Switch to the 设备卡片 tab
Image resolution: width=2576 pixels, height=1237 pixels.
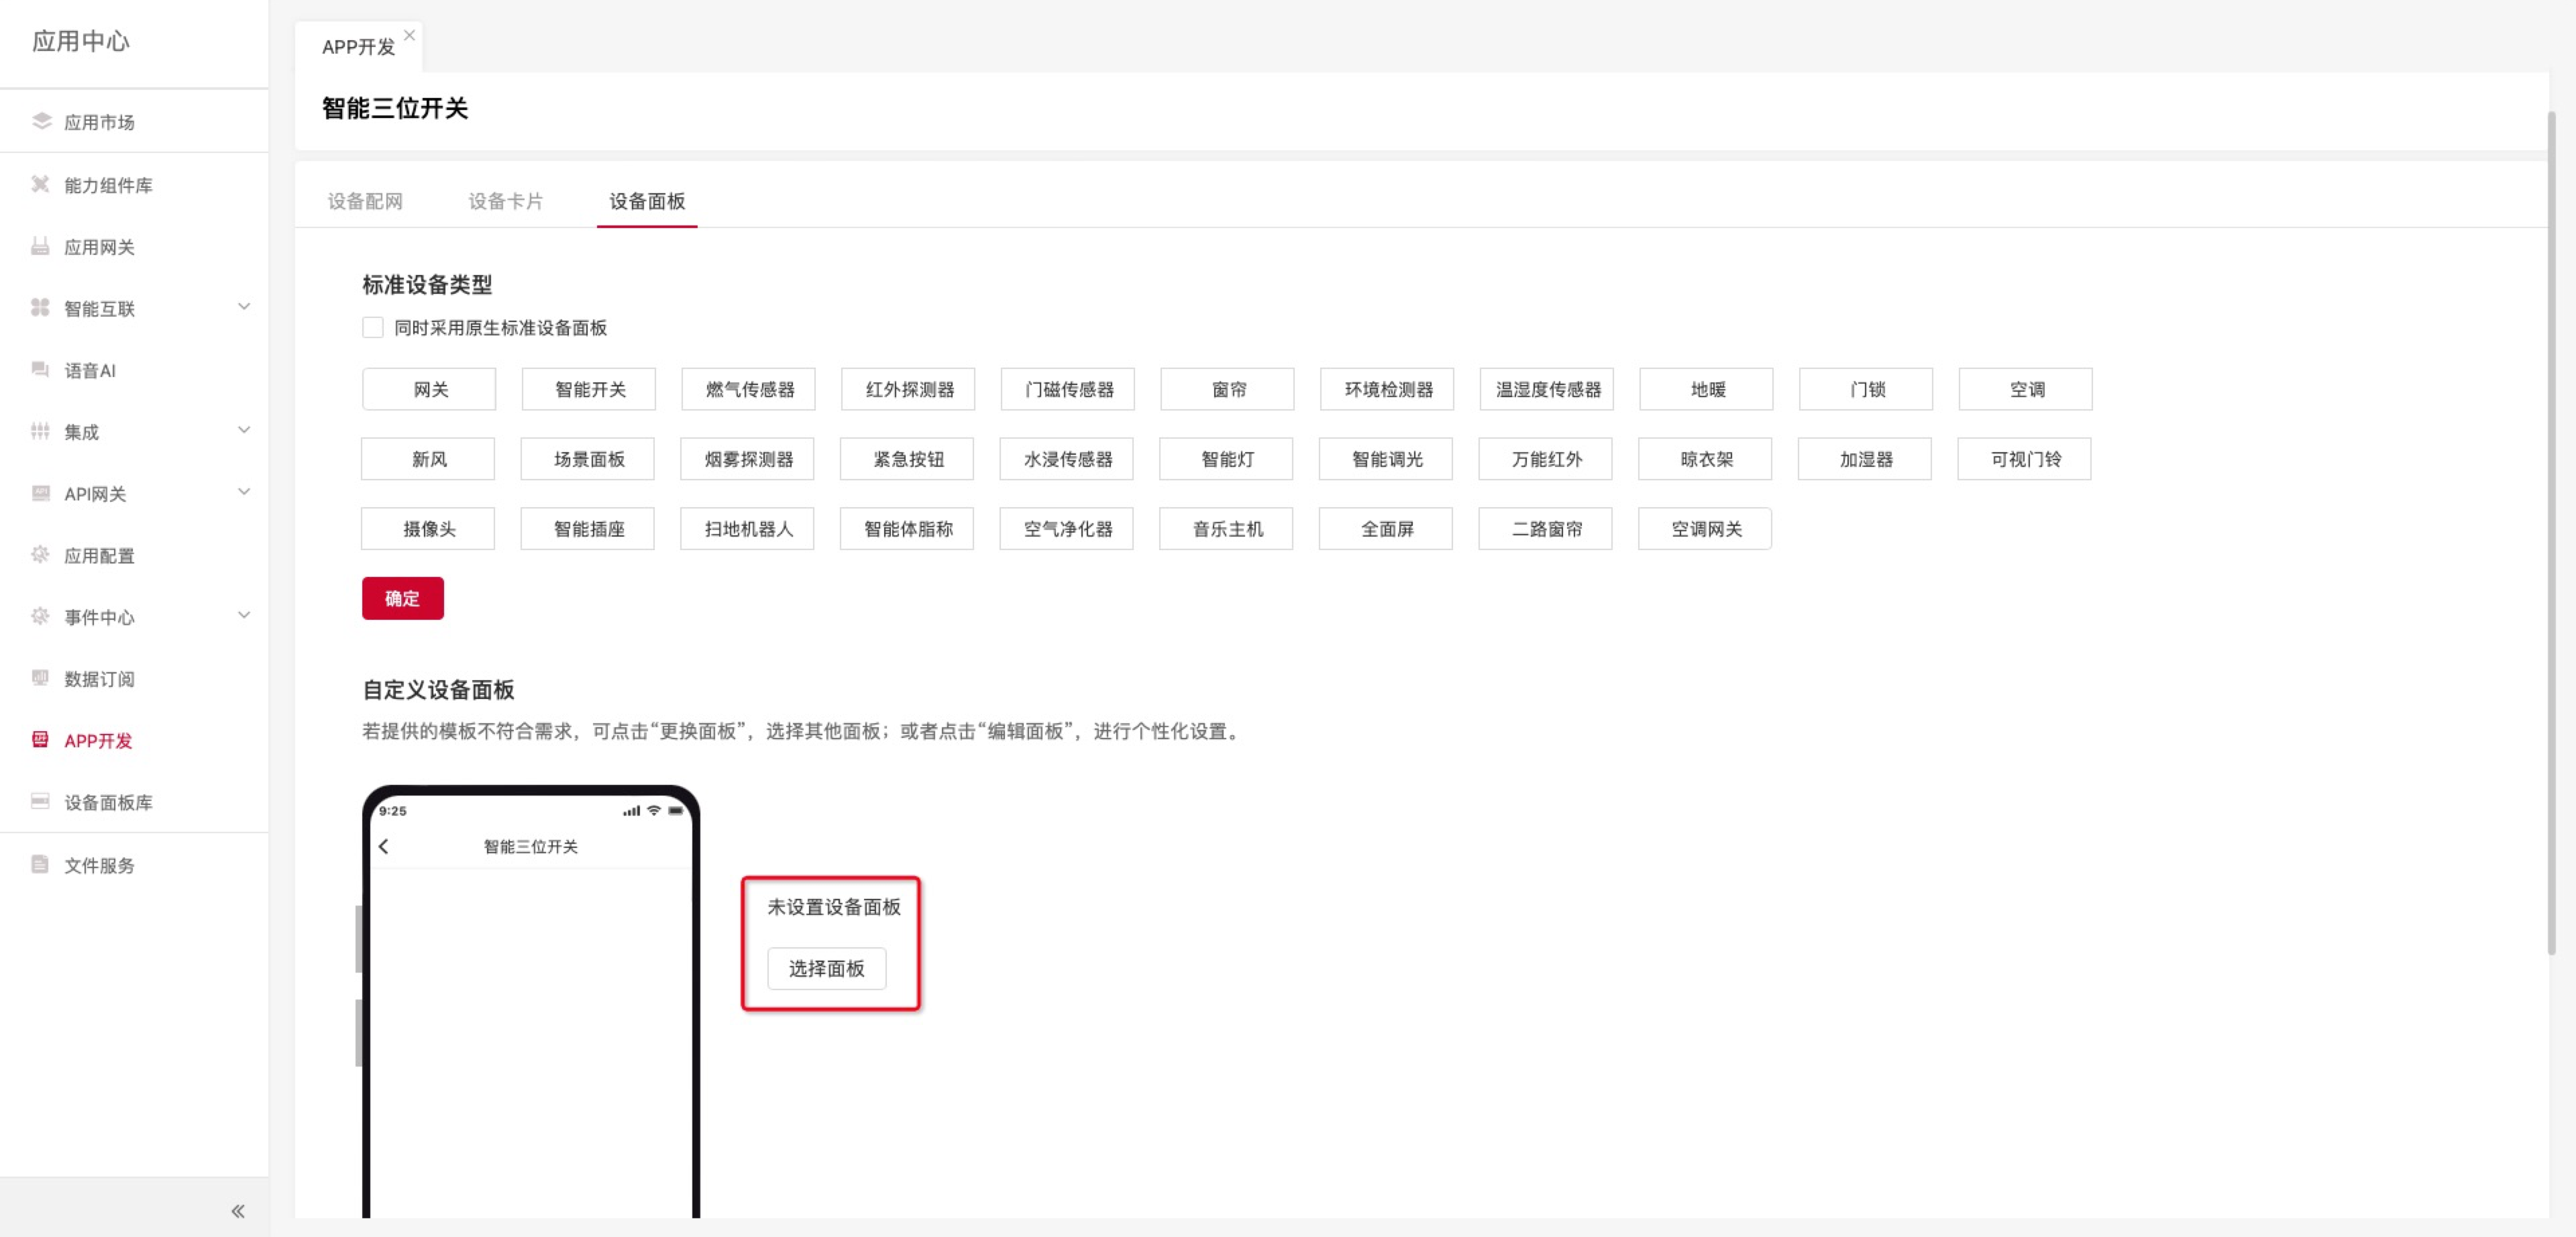[x=506, y=201]
